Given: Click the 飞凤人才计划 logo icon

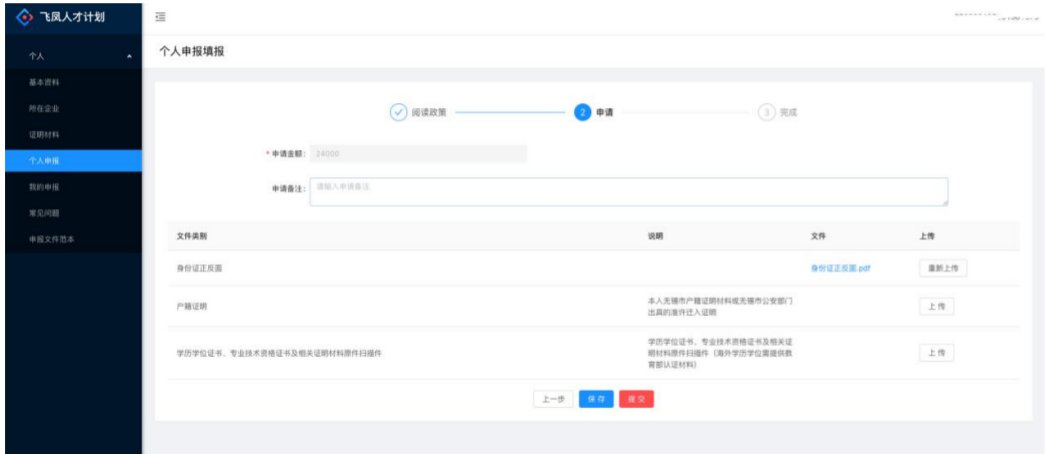Looking at the screenshot, I should click(20, 18).
